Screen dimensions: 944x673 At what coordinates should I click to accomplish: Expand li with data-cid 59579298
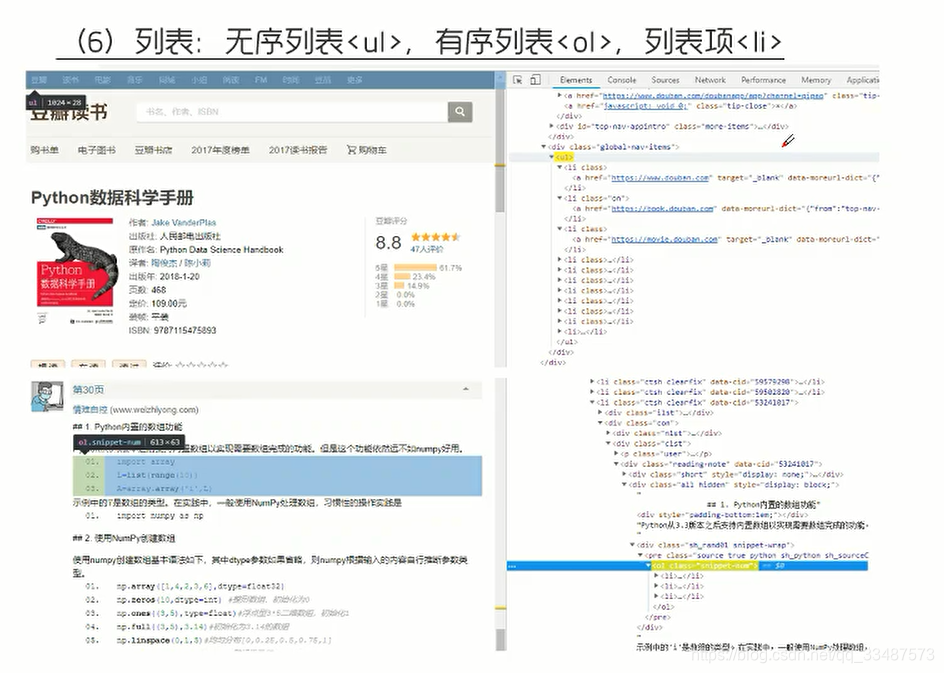click(592, 382)
